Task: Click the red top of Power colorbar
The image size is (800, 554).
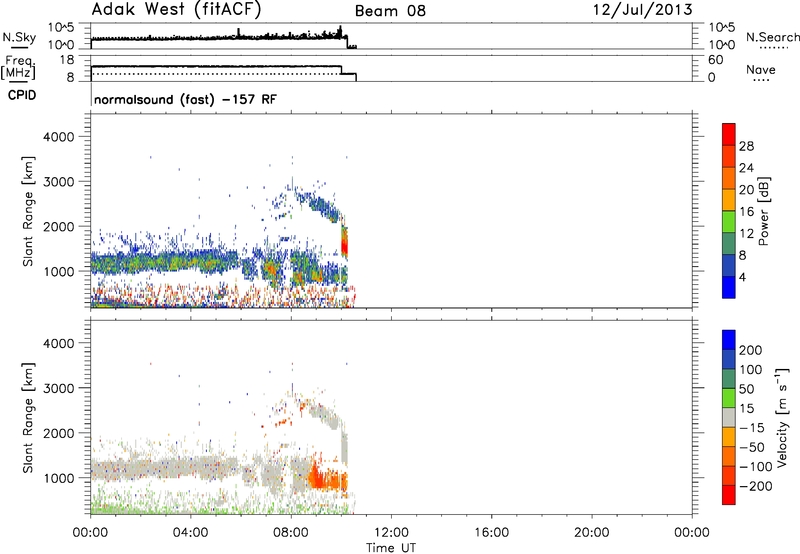Action: coord(729,134)
